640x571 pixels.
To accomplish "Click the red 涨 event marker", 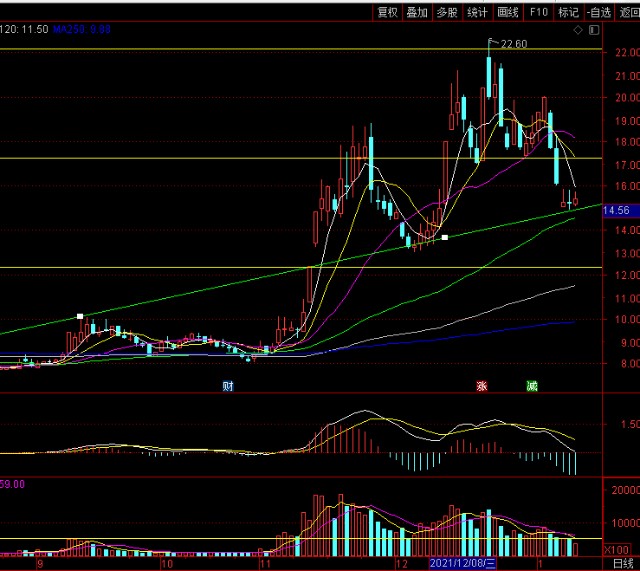I will coord(481,386).
